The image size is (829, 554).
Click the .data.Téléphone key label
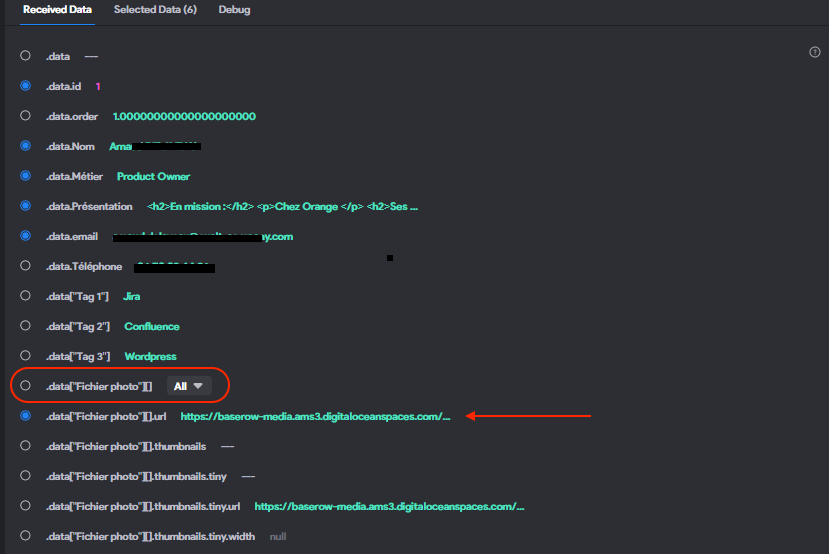pyautogui.click(x=84, y=266)
